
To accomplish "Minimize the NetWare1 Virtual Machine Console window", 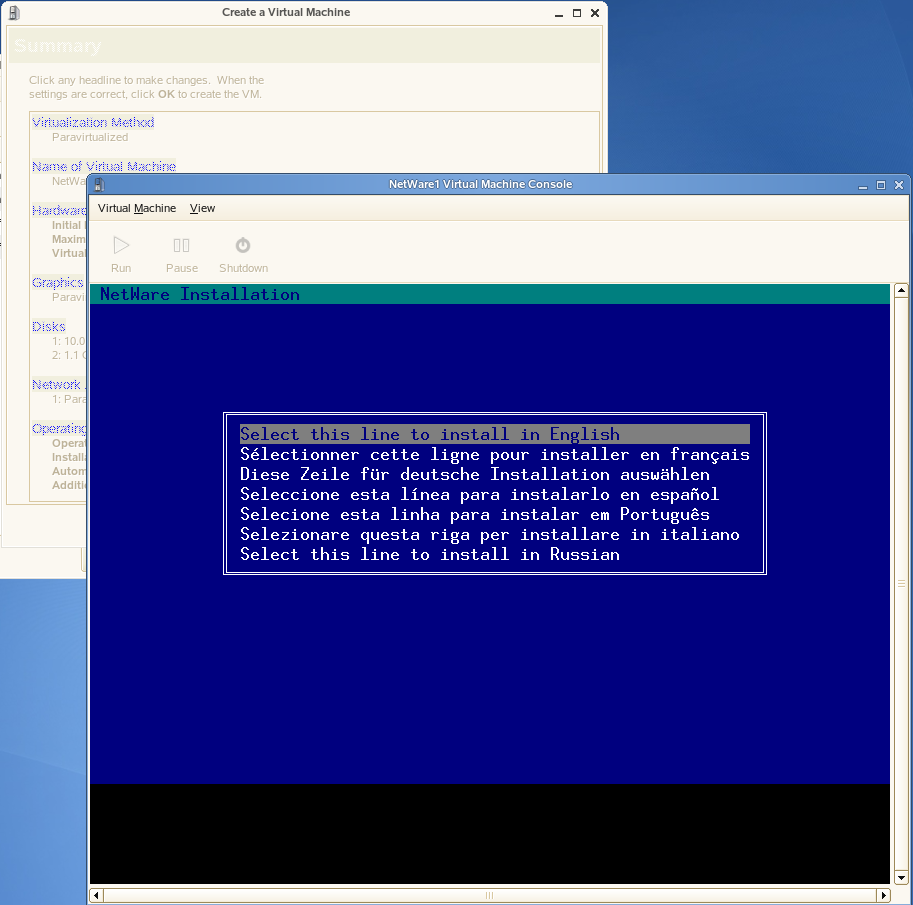I will click(x=863, y=185).
